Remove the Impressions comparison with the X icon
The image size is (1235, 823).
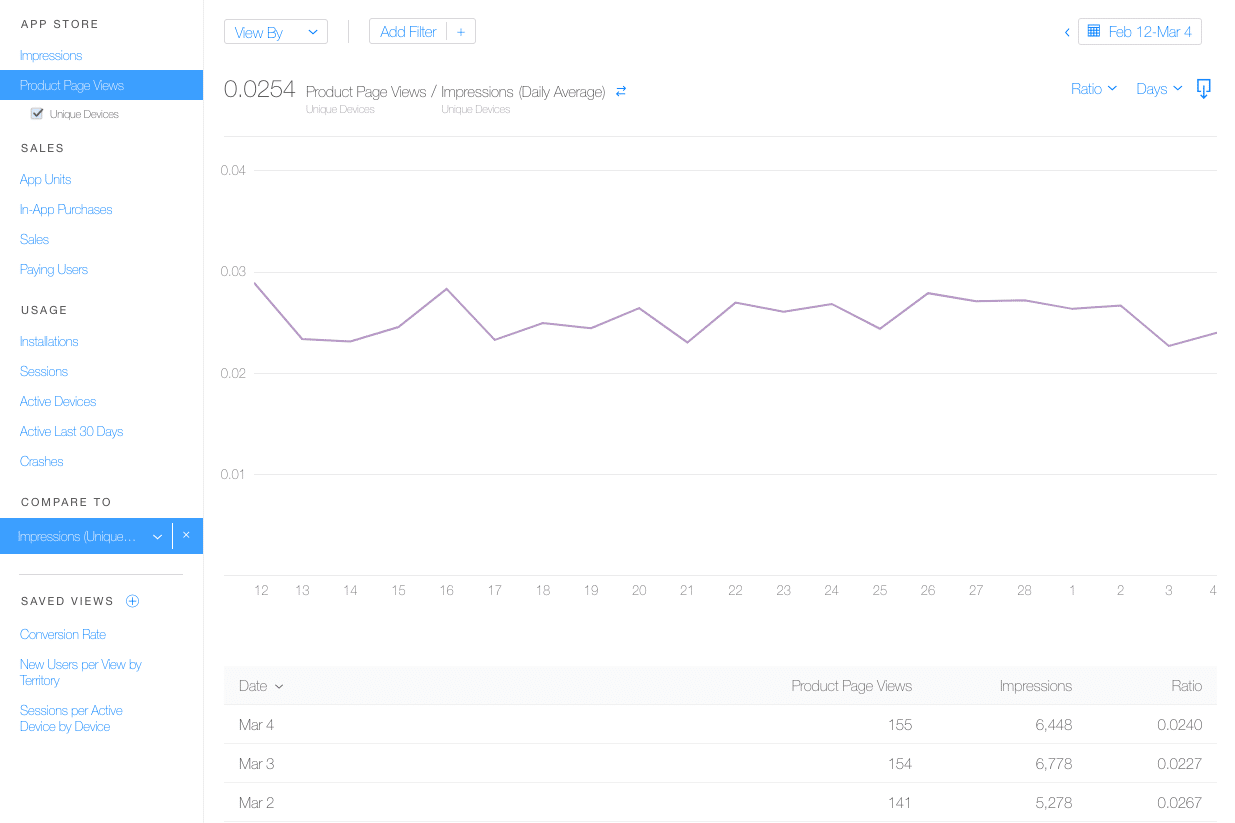pos(186,536)
